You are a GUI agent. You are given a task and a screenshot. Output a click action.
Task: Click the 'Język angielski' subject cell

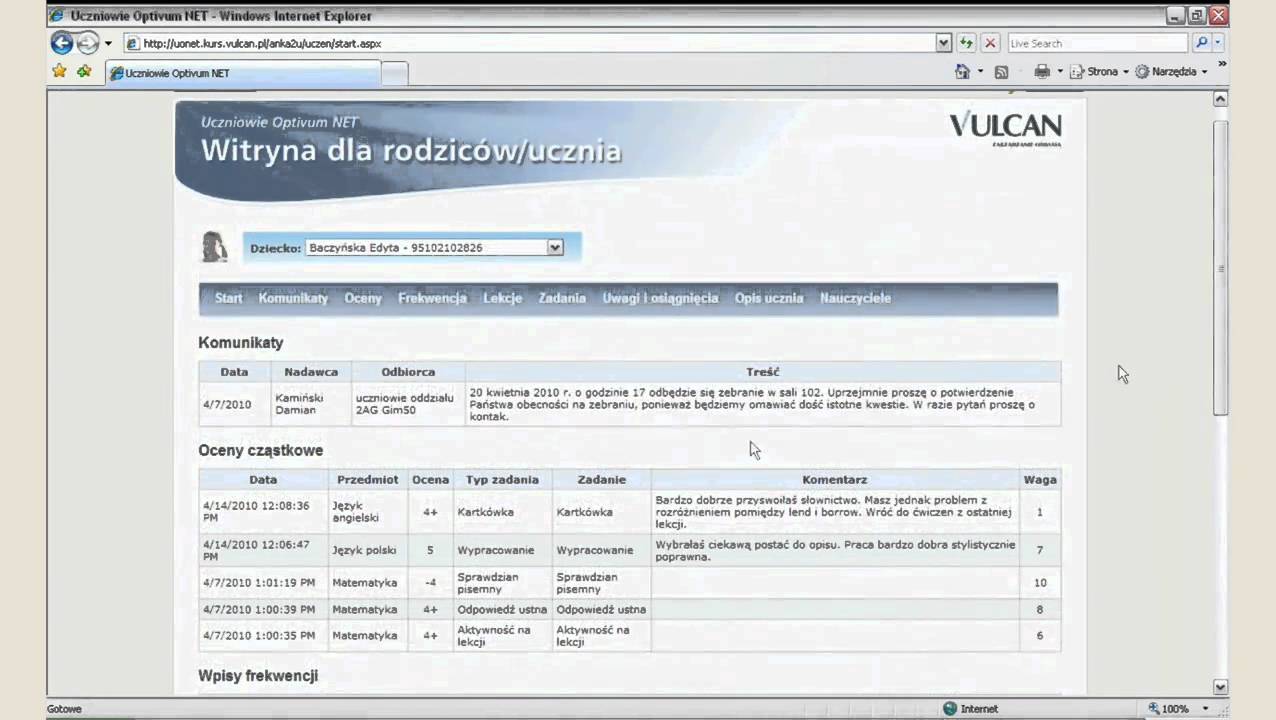[x=366, y=512]
